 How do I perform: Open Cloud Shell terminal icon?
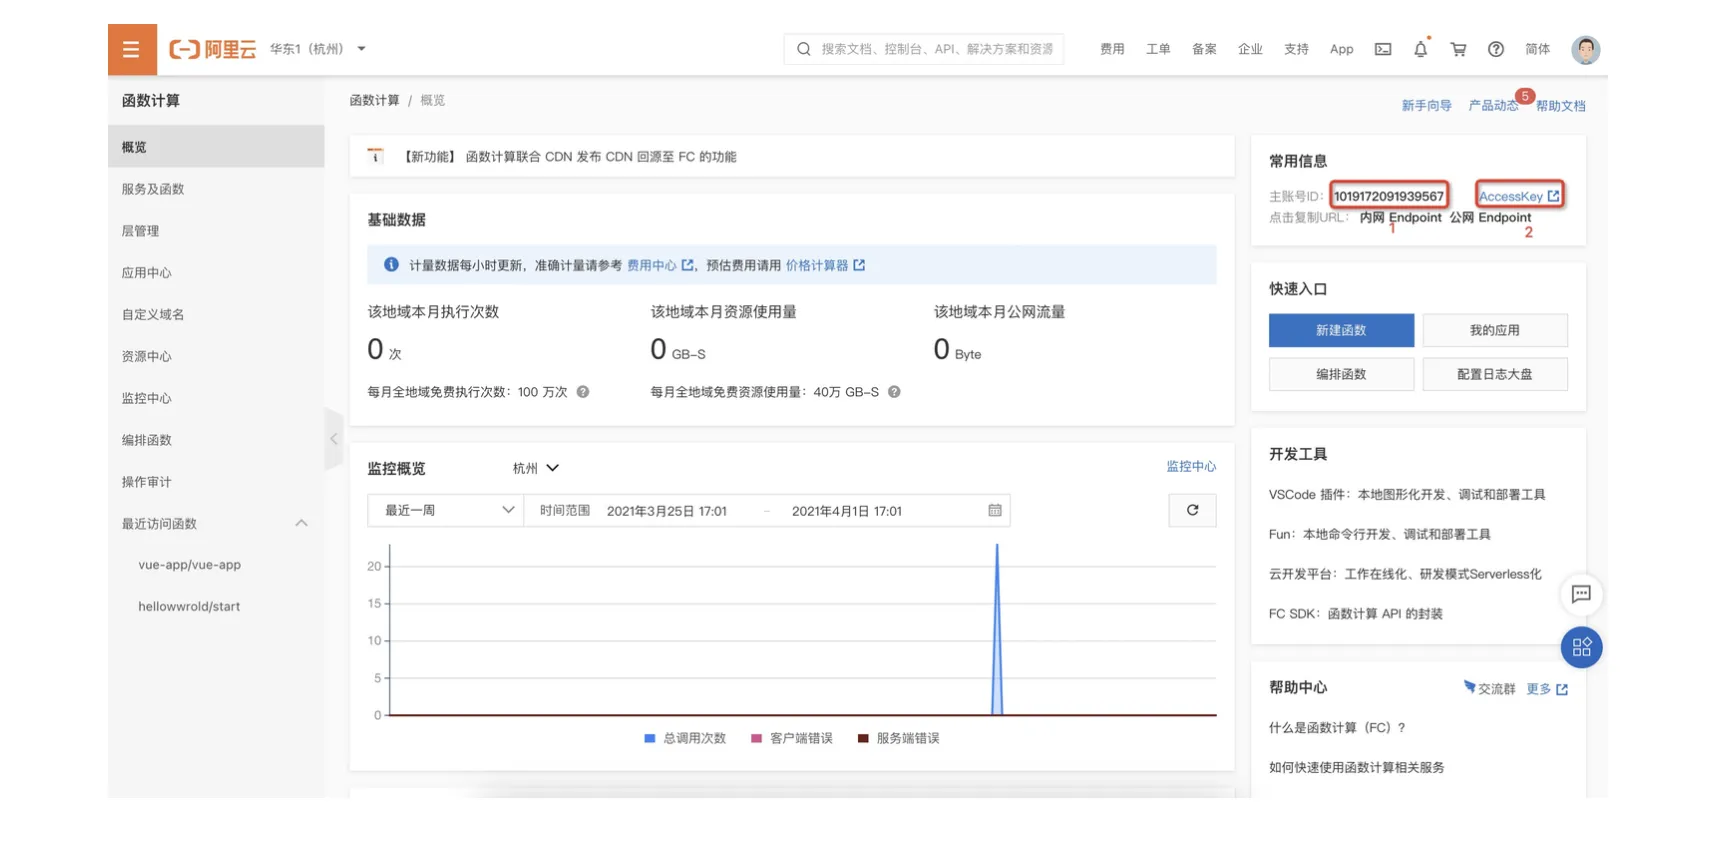point(1383,49)
